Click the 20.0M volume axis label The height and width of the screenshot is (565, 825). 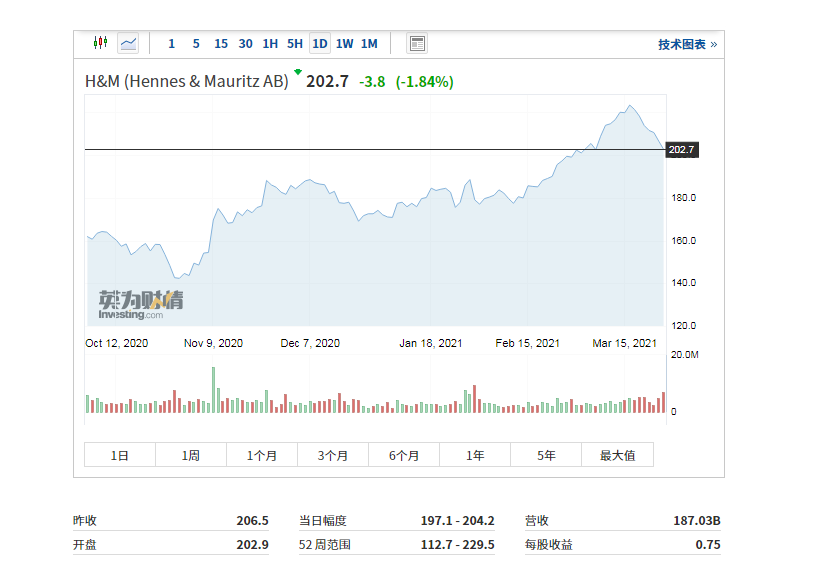(x=685, y=355)
